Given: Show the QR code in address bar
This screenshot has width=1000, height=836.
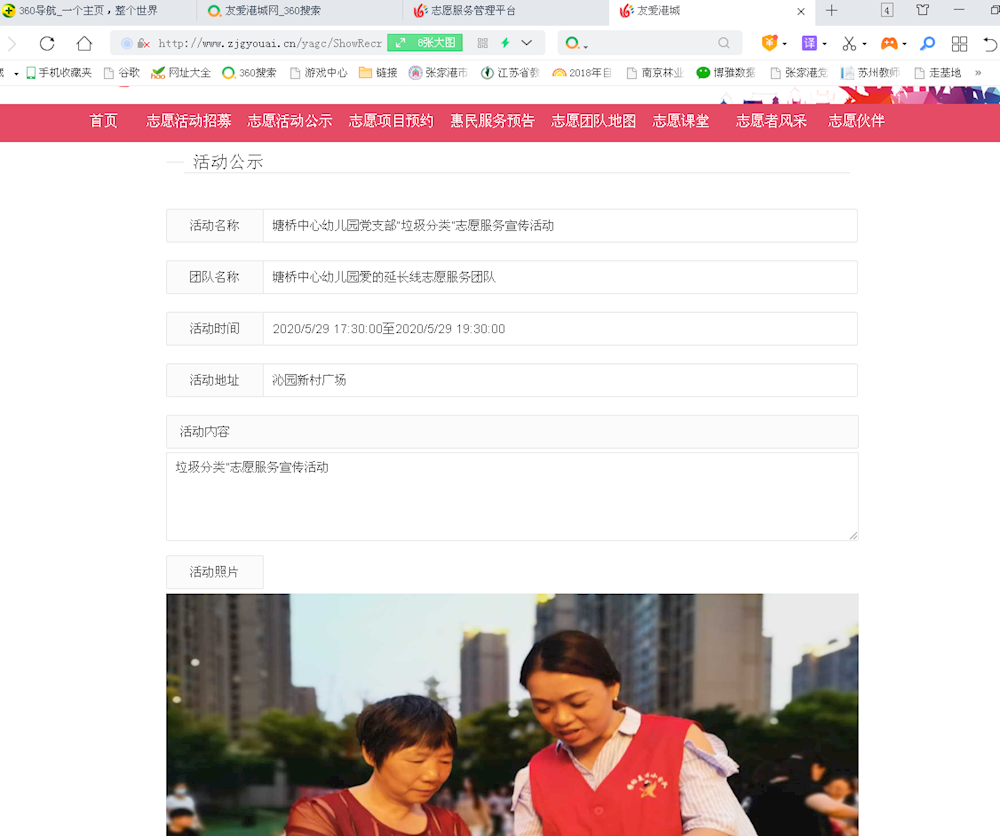Looking at the screenshot, I should click(x=483, y=44).
